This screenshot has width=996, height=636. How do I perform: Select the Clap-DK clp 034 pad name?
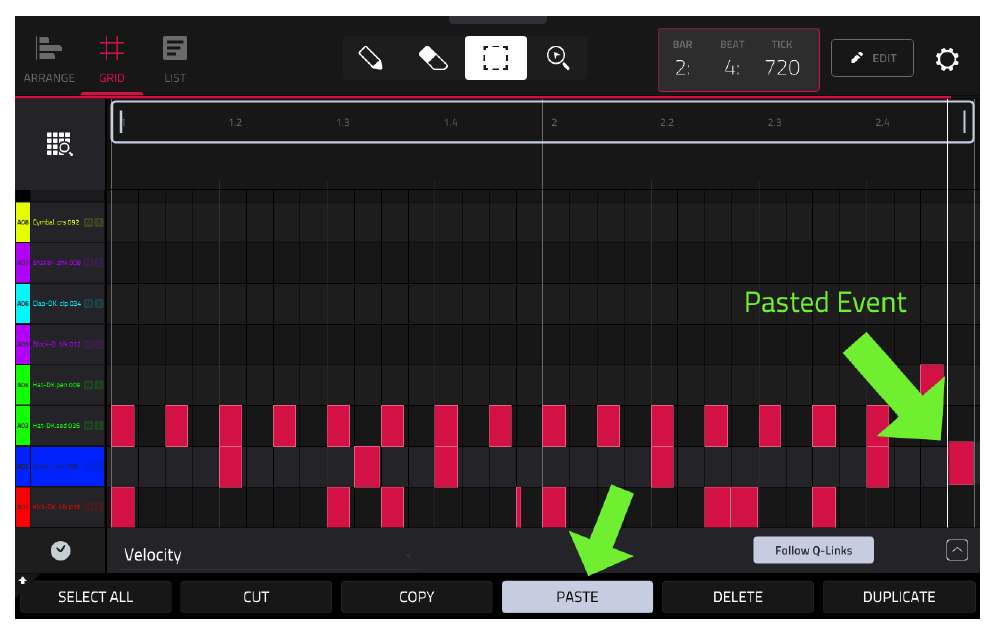[57, 304]
